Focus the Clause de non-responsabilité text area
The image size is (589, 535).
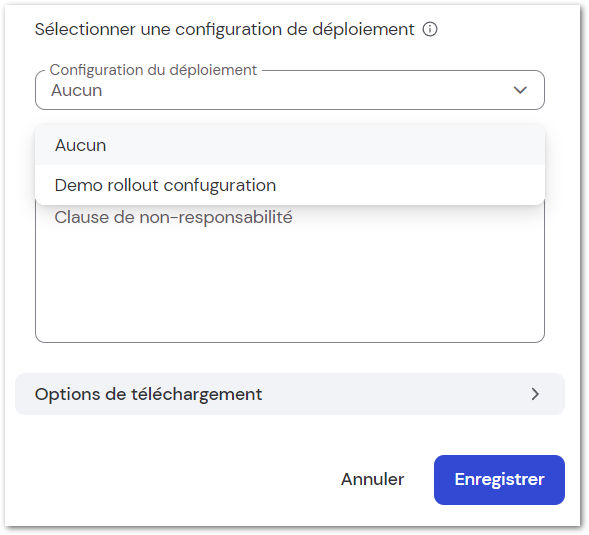pos(290,274)
